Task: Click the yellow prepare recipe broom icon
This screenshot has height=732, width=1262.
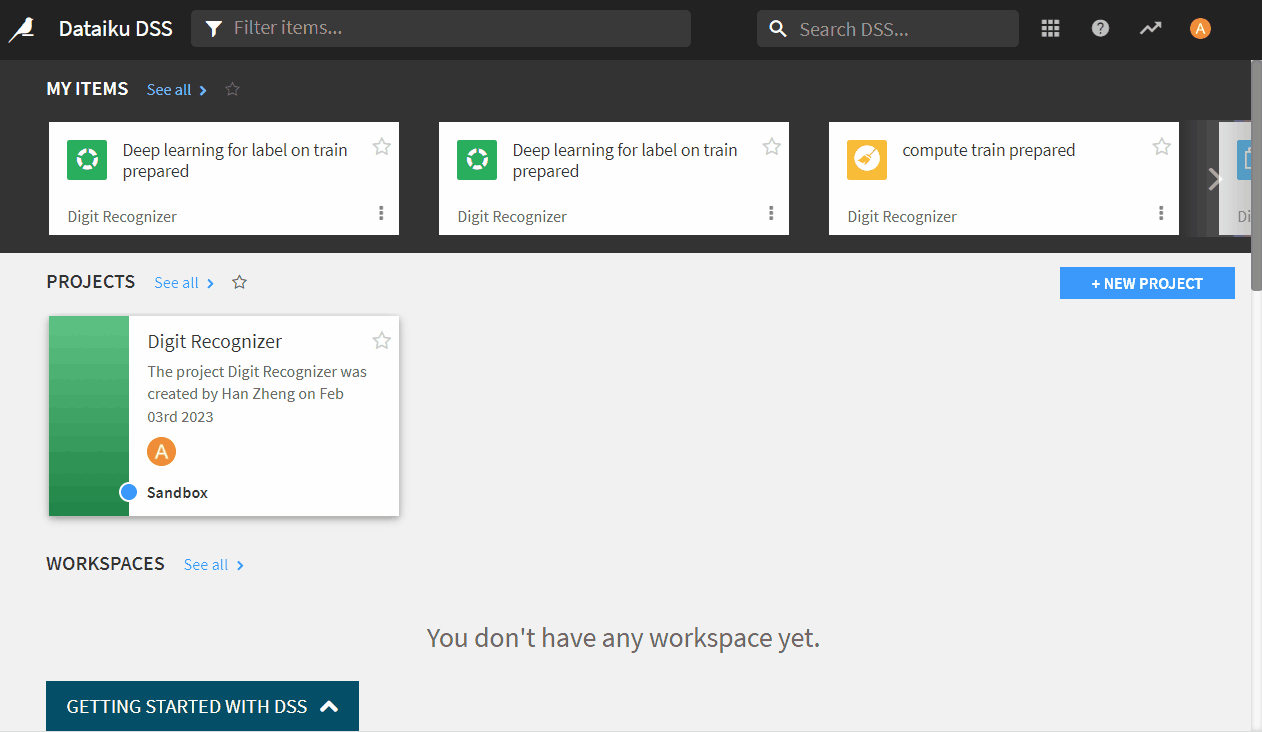Action: tap(867, 160)
